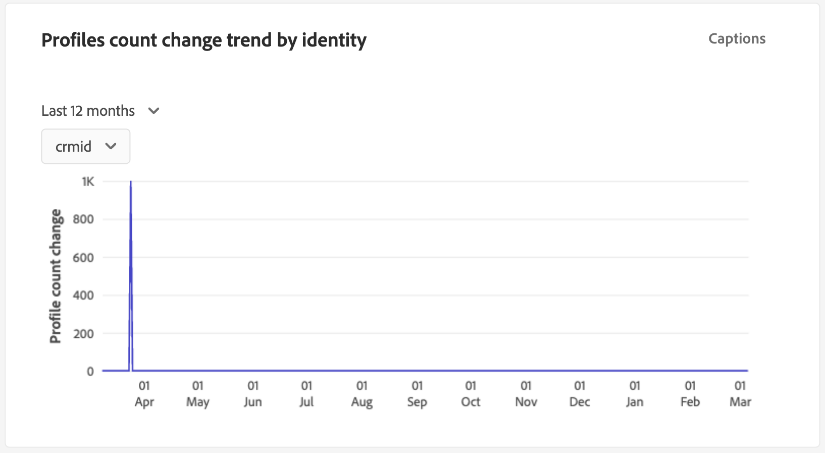
Task: Expand the crmid identity dropdown
Action: pyautogui.click(x=85, y=146)
